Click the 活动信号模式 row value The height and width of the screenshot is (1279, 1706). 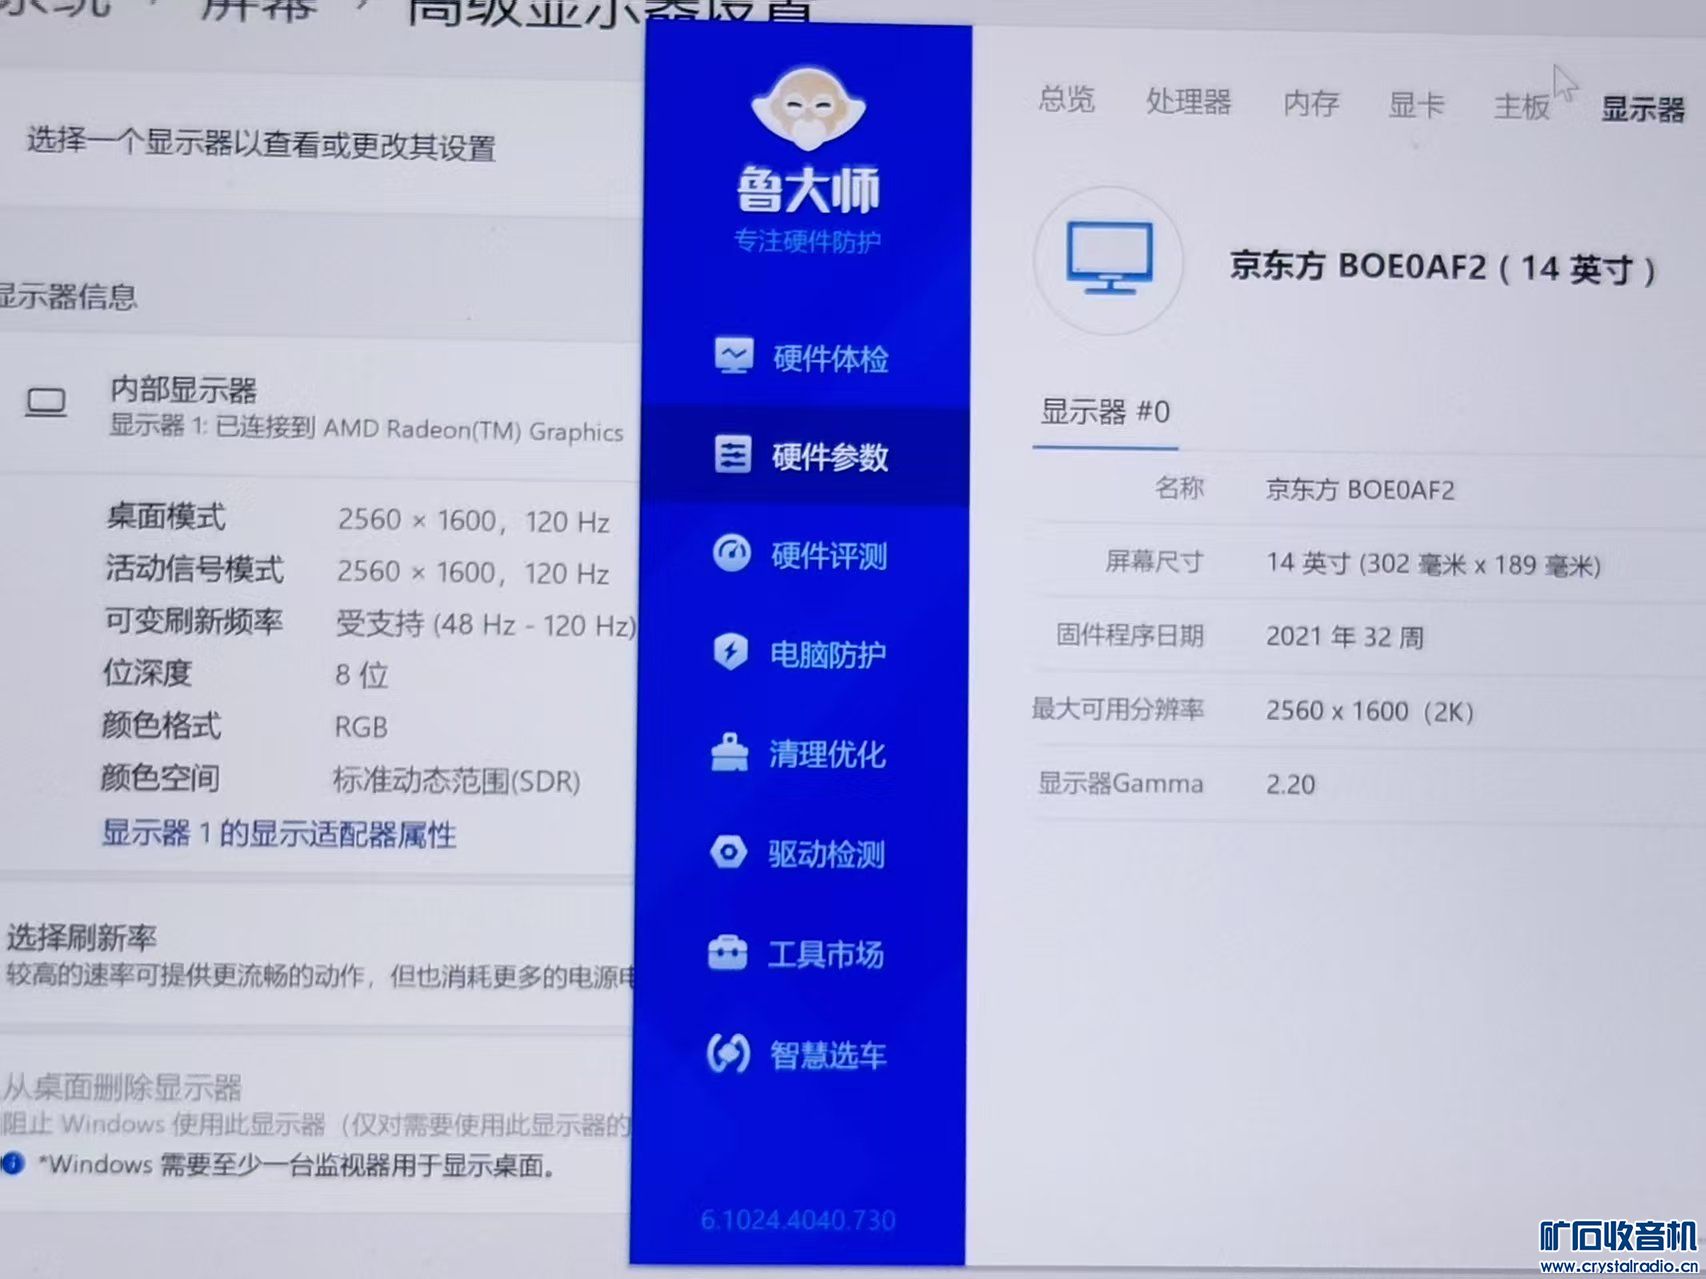(x=472, y=572)
